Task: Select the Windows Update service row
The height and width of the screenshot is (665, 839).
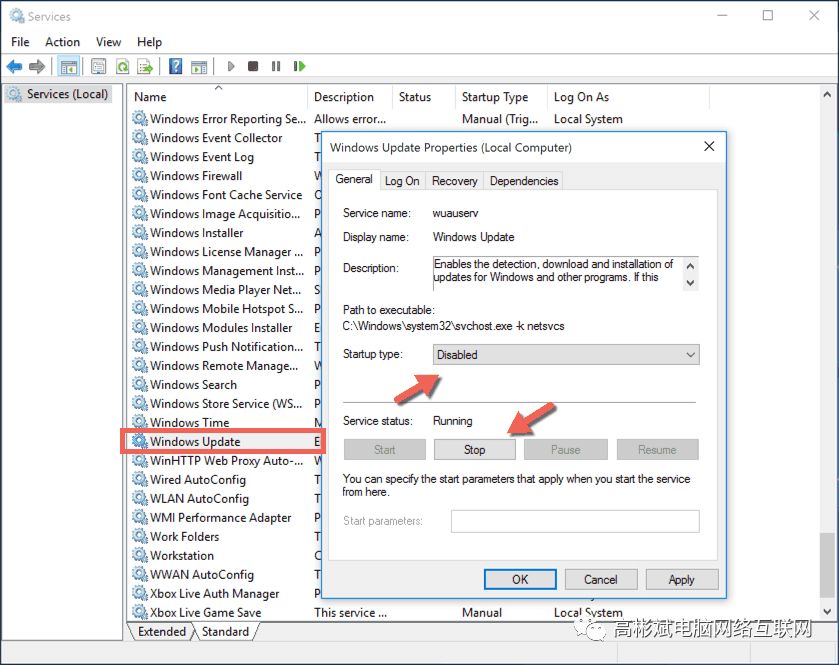Action: [x=223, y=441]
